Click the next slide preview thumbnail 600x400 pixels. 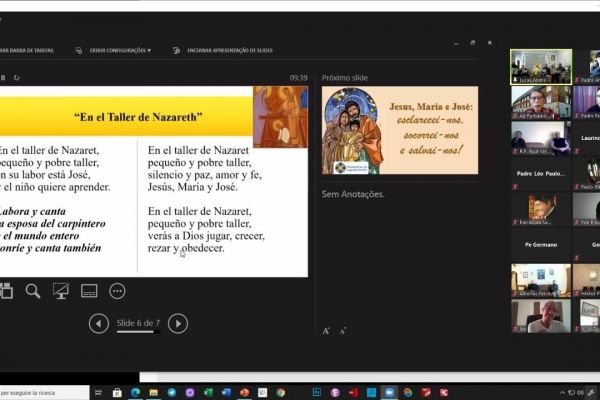tap(399, 131)
